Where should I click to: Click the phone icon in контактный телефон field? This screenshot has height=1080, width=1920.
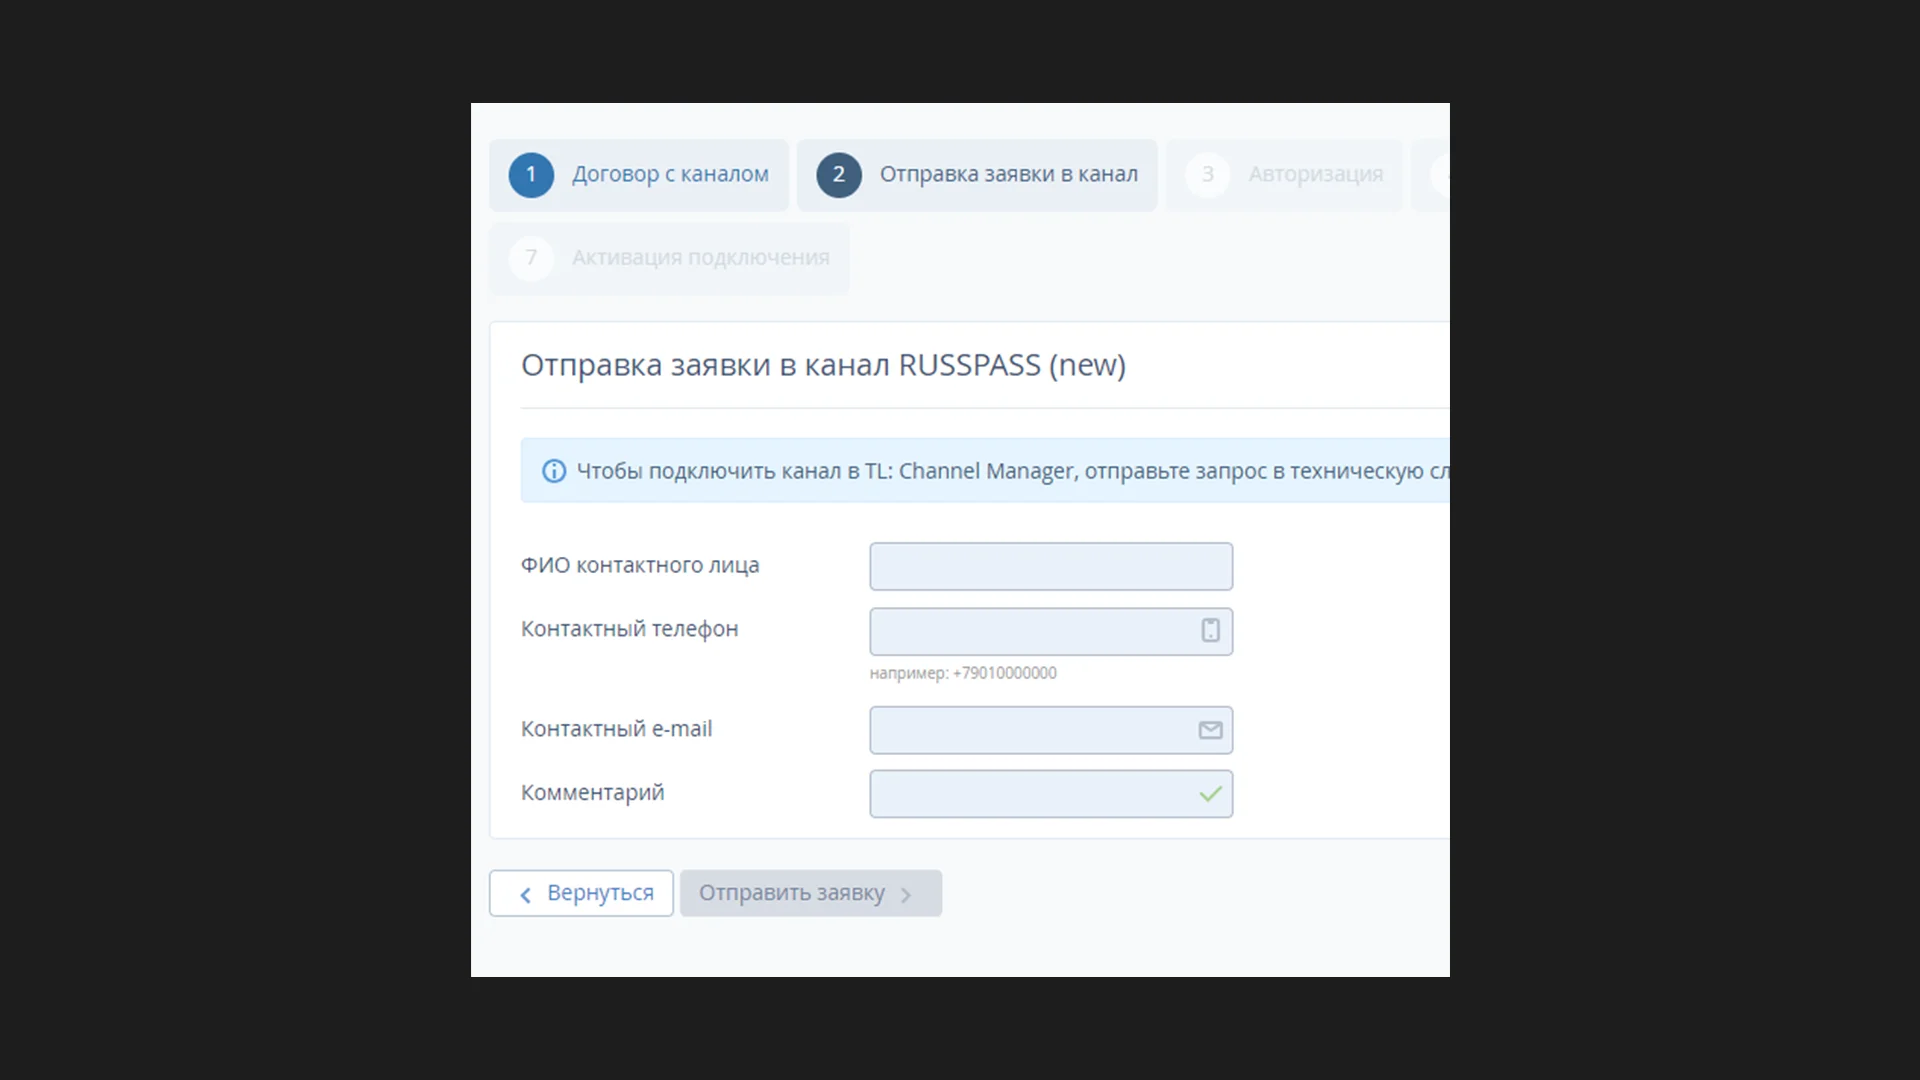point(1209,629)
